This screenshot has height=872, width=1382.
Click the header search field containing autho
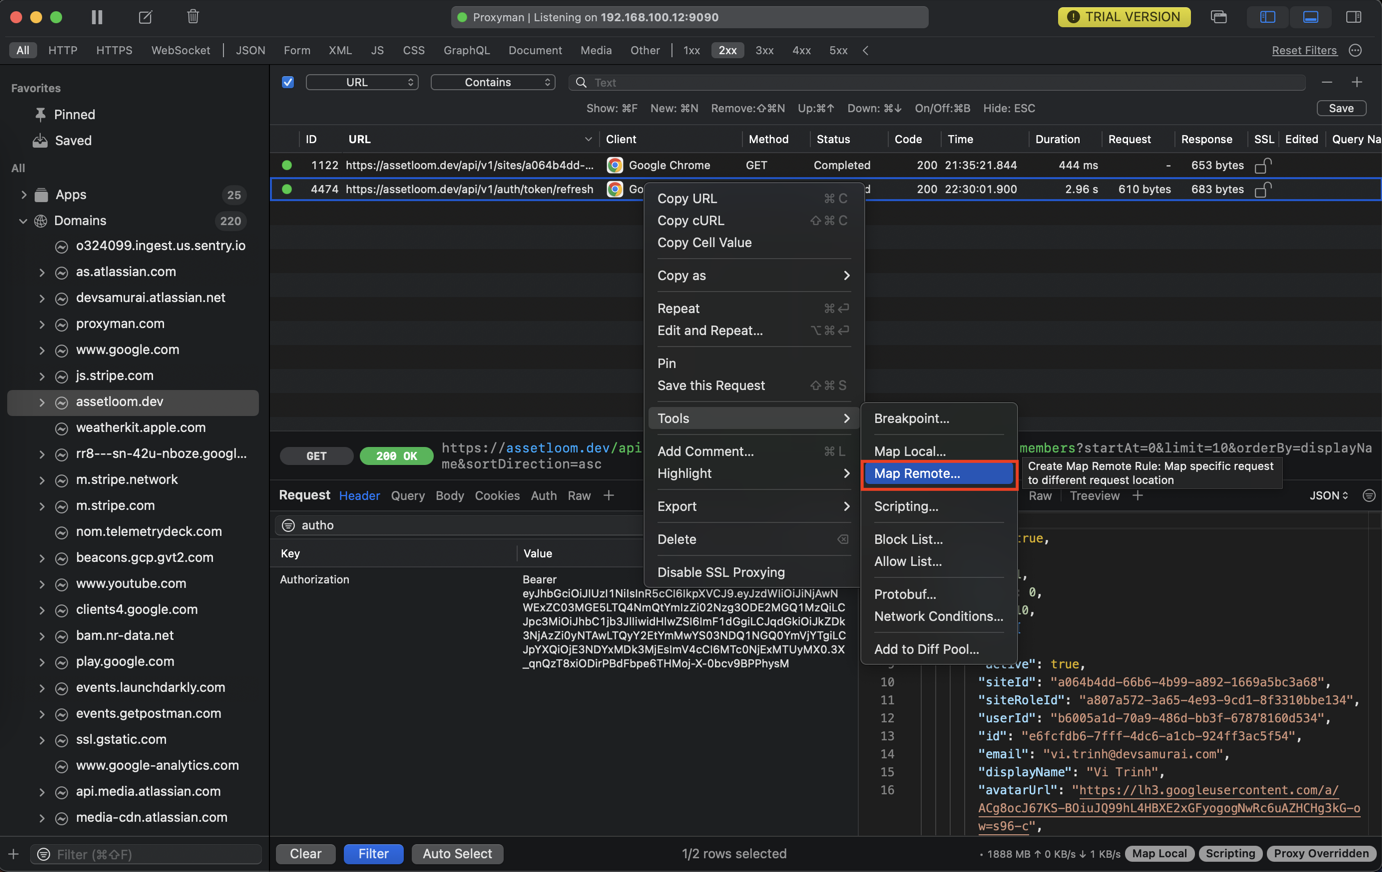[x=460, y=525]
